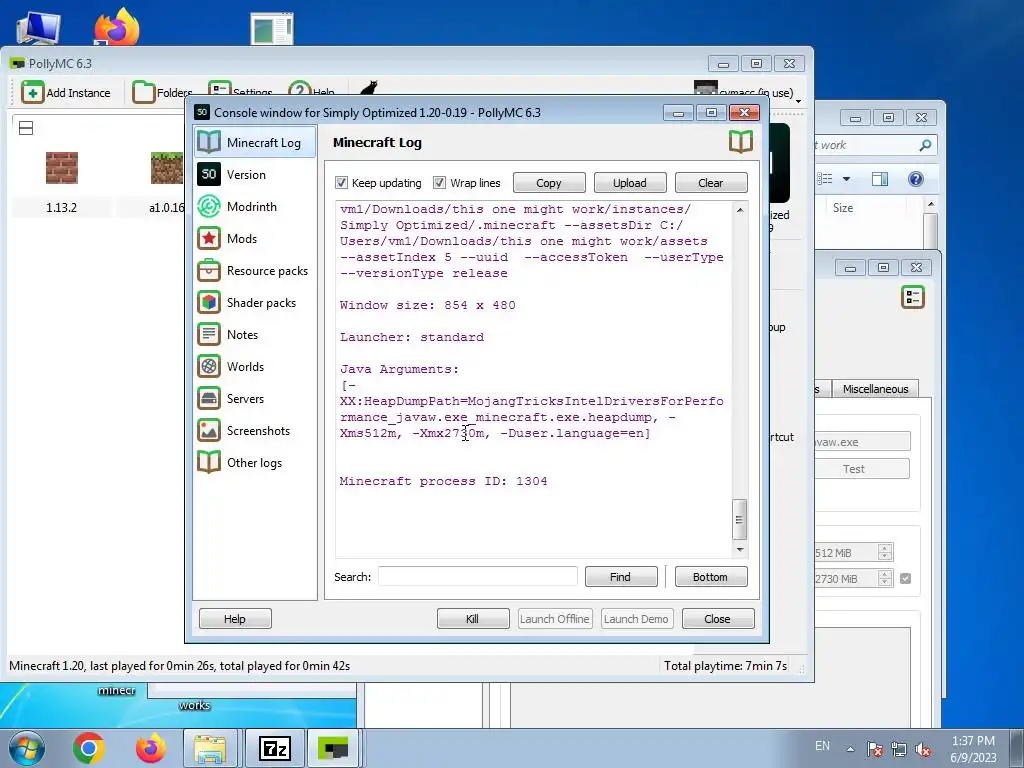Kill the running Minecraft process

pos(473,618)
